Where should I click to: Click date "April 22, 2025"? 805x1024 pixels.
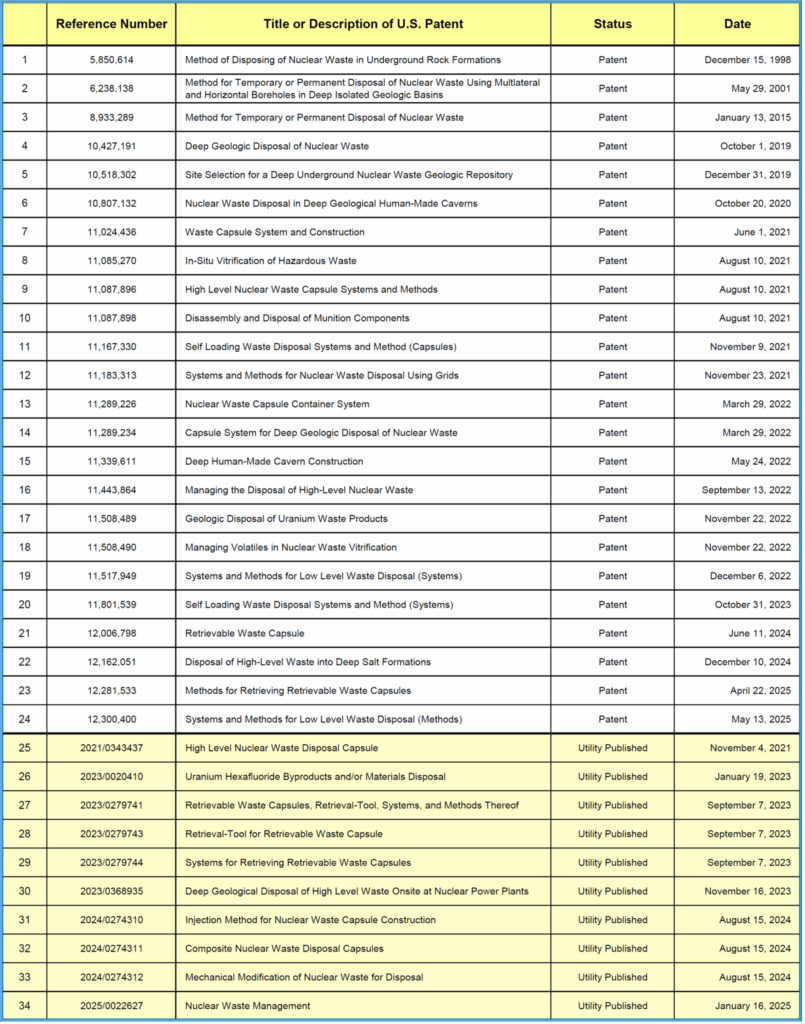click(x=760, y=691)
